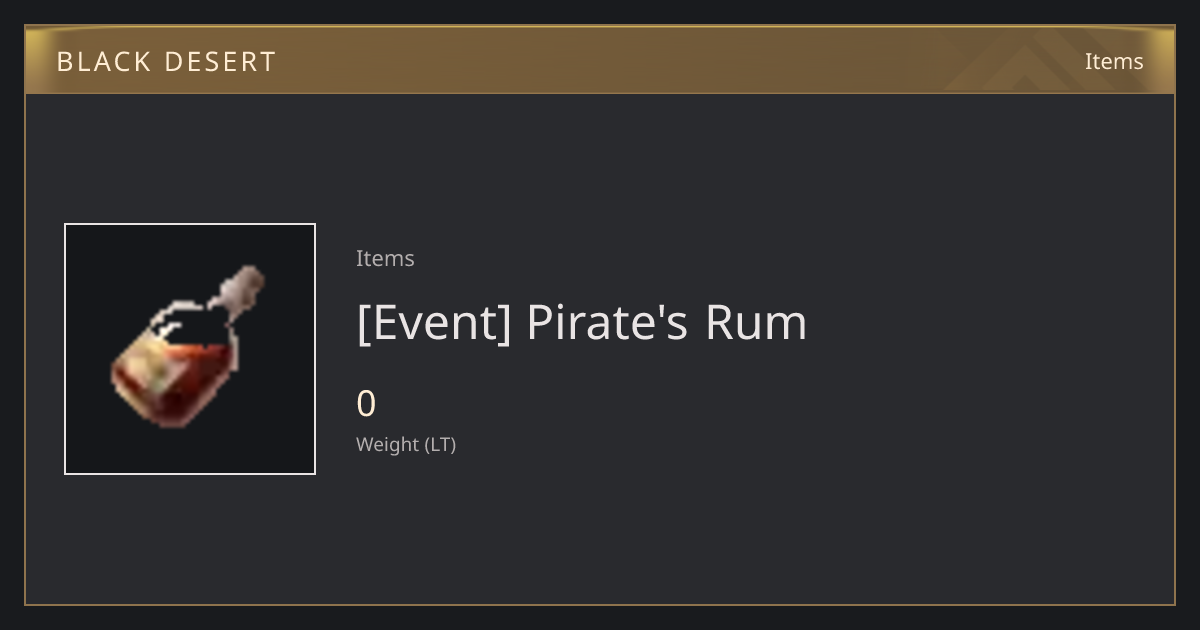Click the word DESERT in the header
Viewport: 1200px width, 630px height.
point(220,62)
